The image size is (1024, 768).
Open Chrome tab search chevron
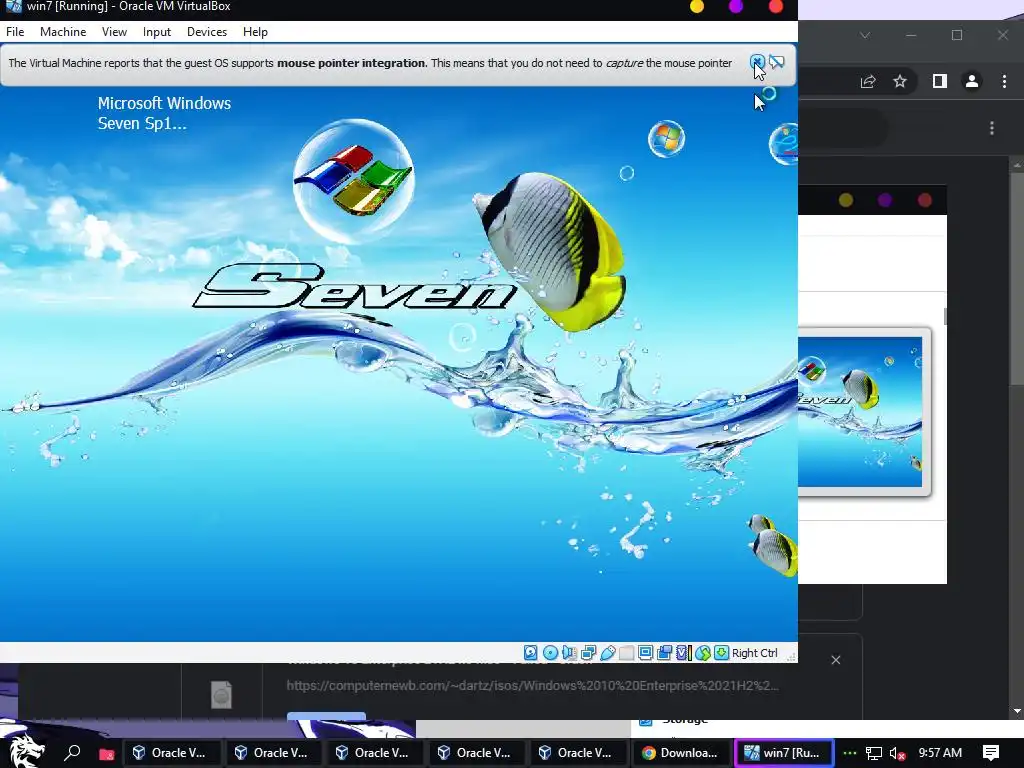(865, 35)
